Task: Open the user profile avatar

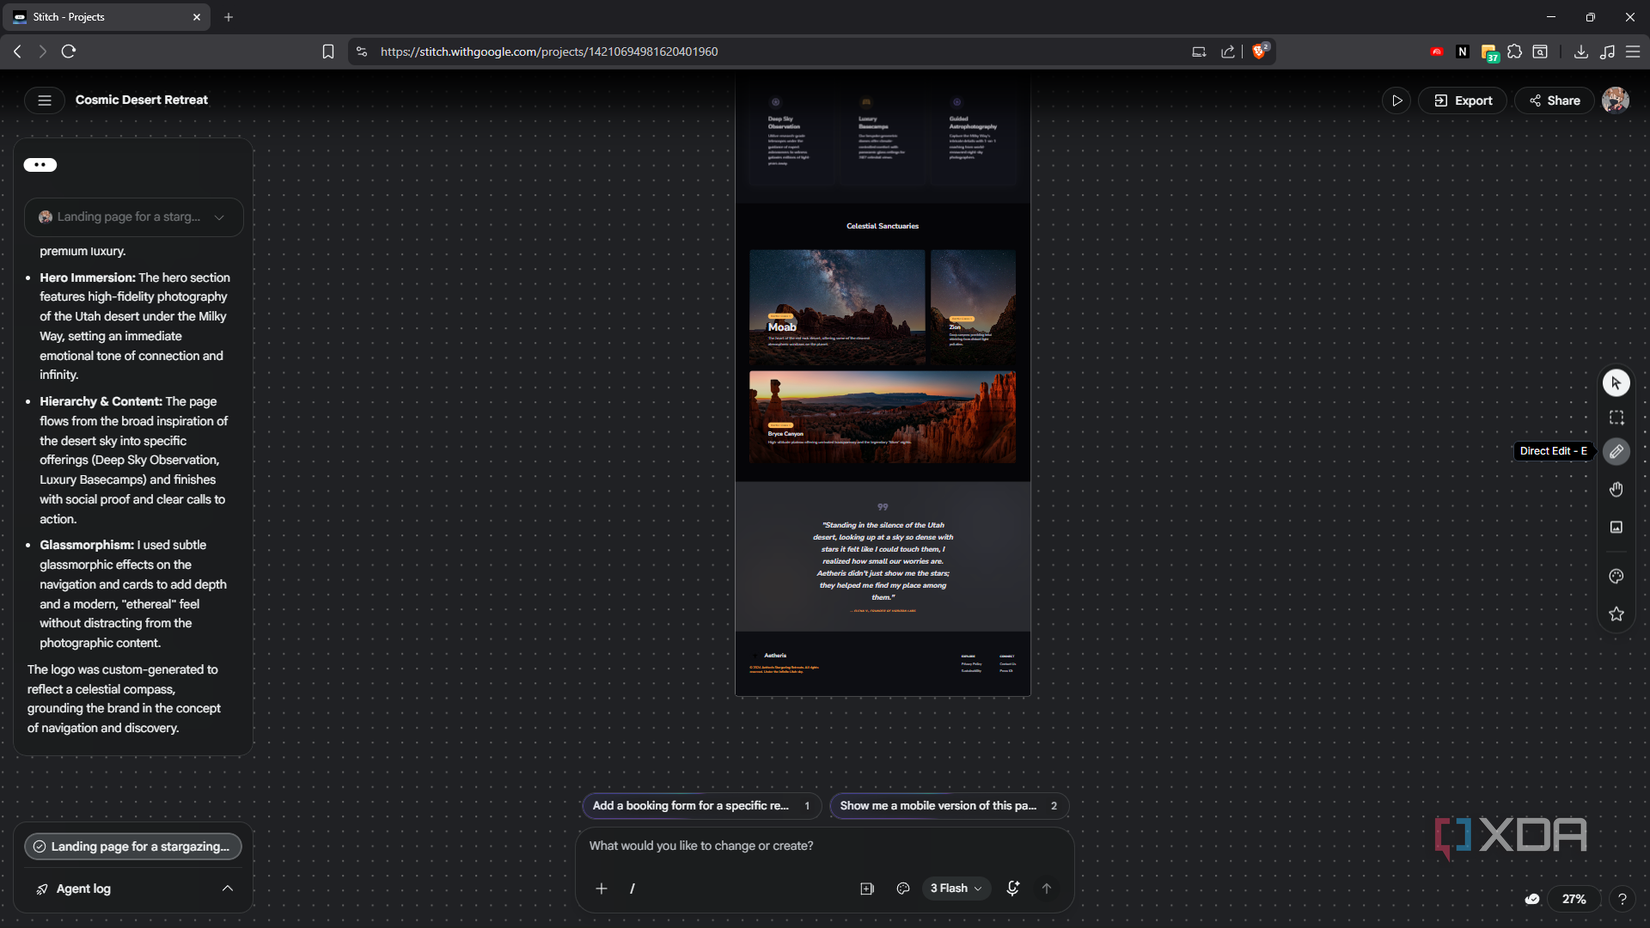Action: click(1615, 100)
